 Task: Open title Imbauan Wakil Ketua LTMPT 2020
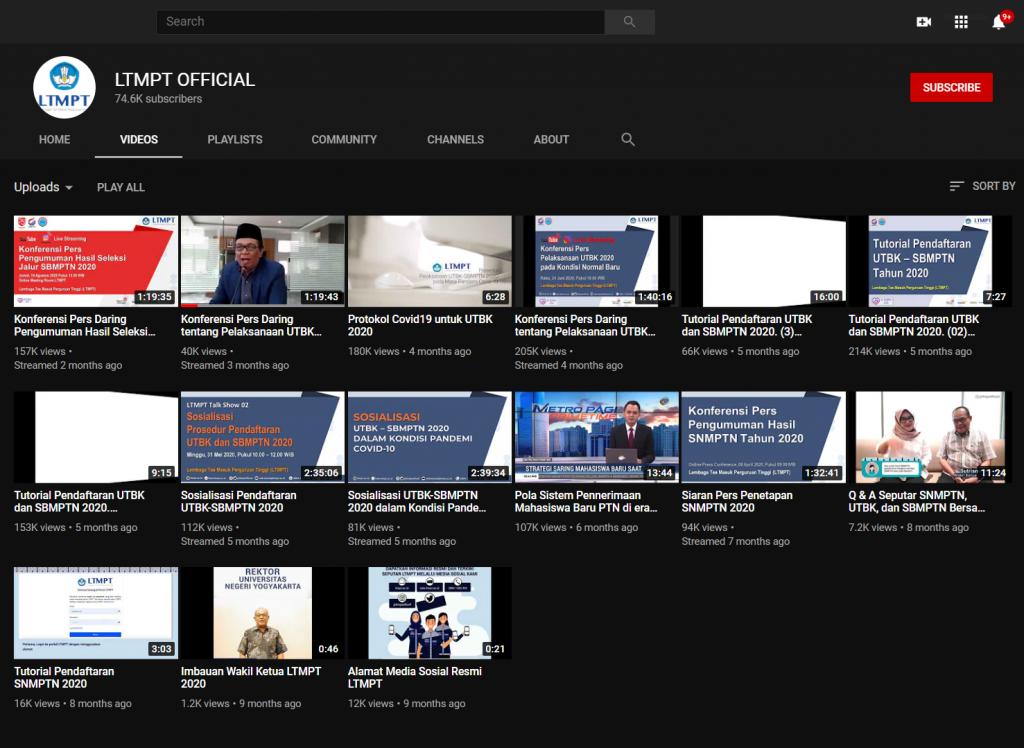(251, 677)
